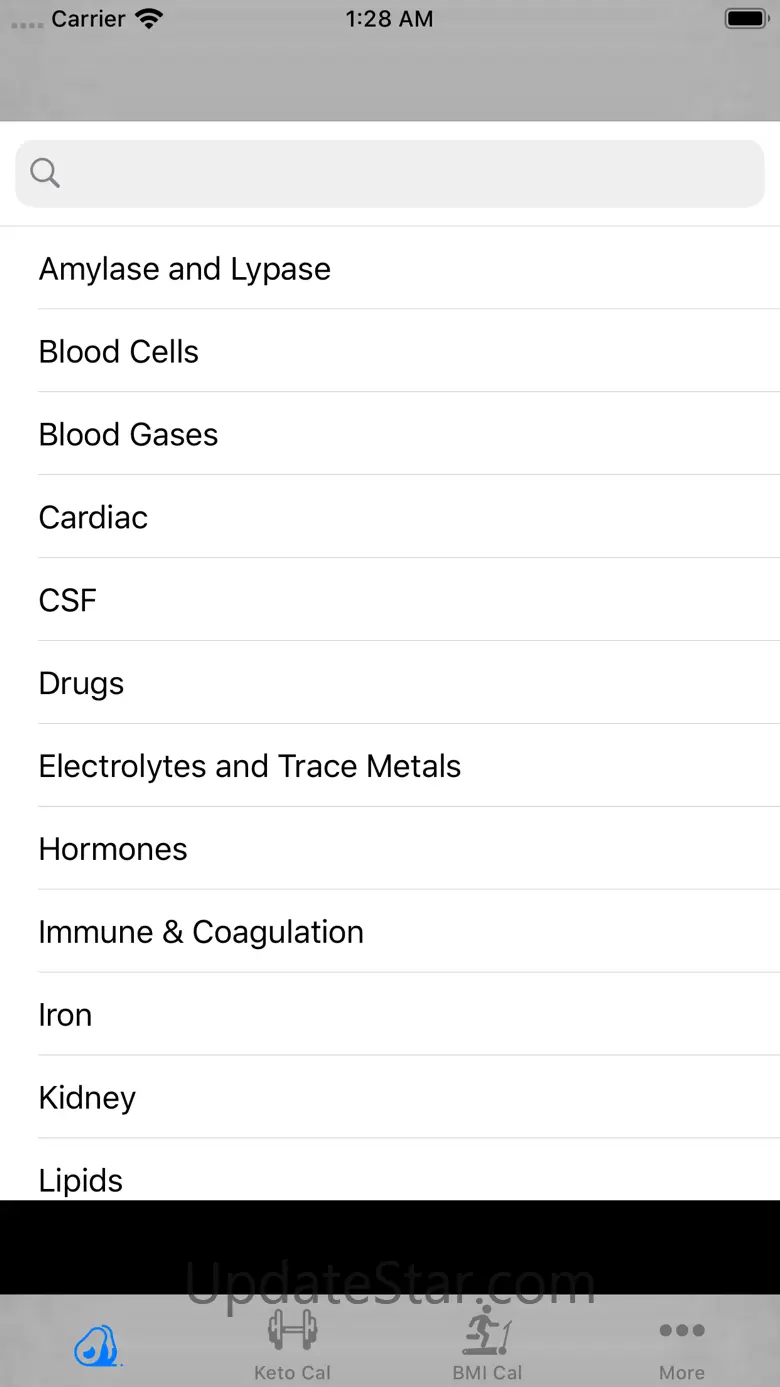Image resolution: width=780 pixels, height=1387 pixels.
Task: Click the battery status icon
Action: 745,19
